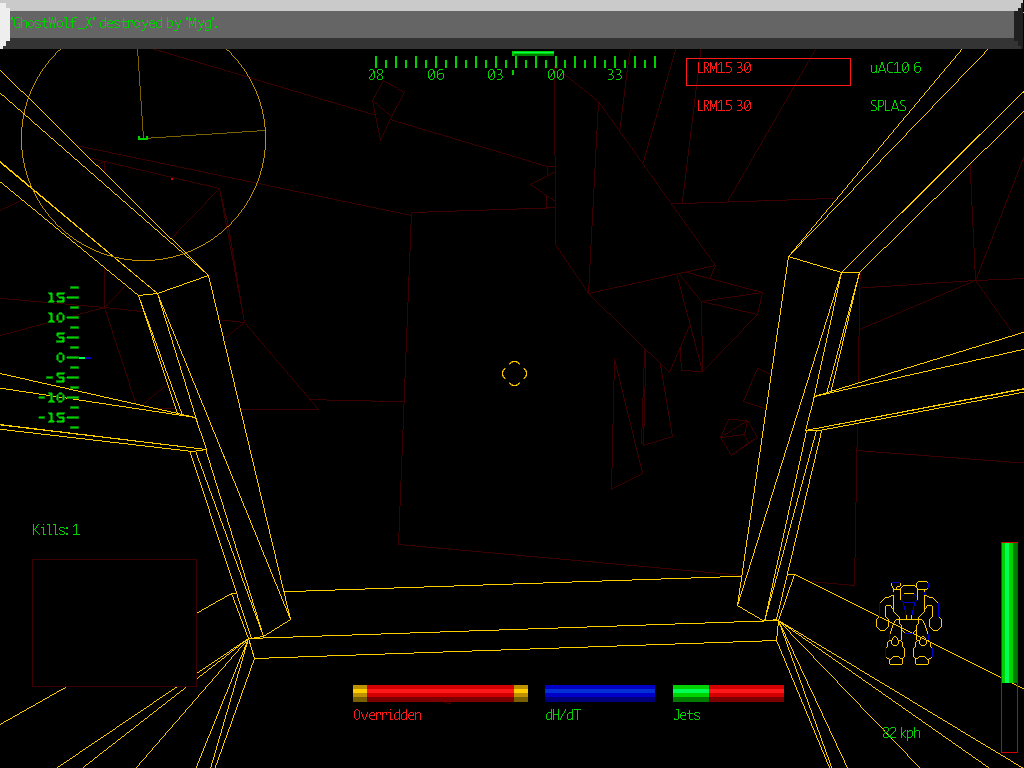This screenshot has width=1024, height=768.
Task: Select the 32 kph speed readout
Action: [x=899, y=732]
